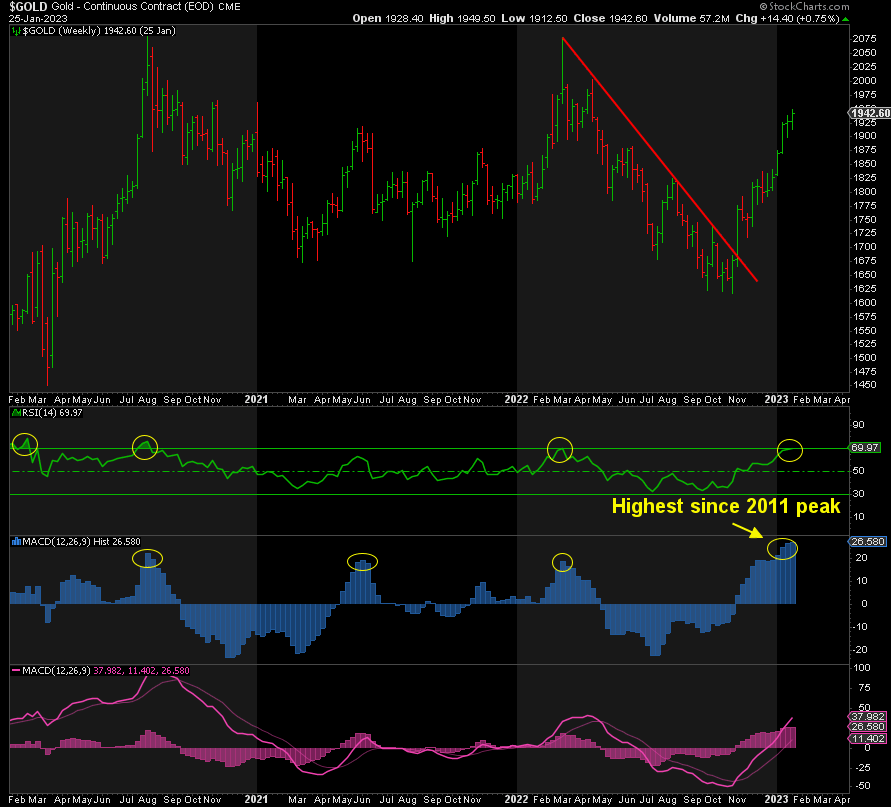891x807 pixels.
Task: Click the 69.97 RSI value axis label
Action: tap(863, 449)
